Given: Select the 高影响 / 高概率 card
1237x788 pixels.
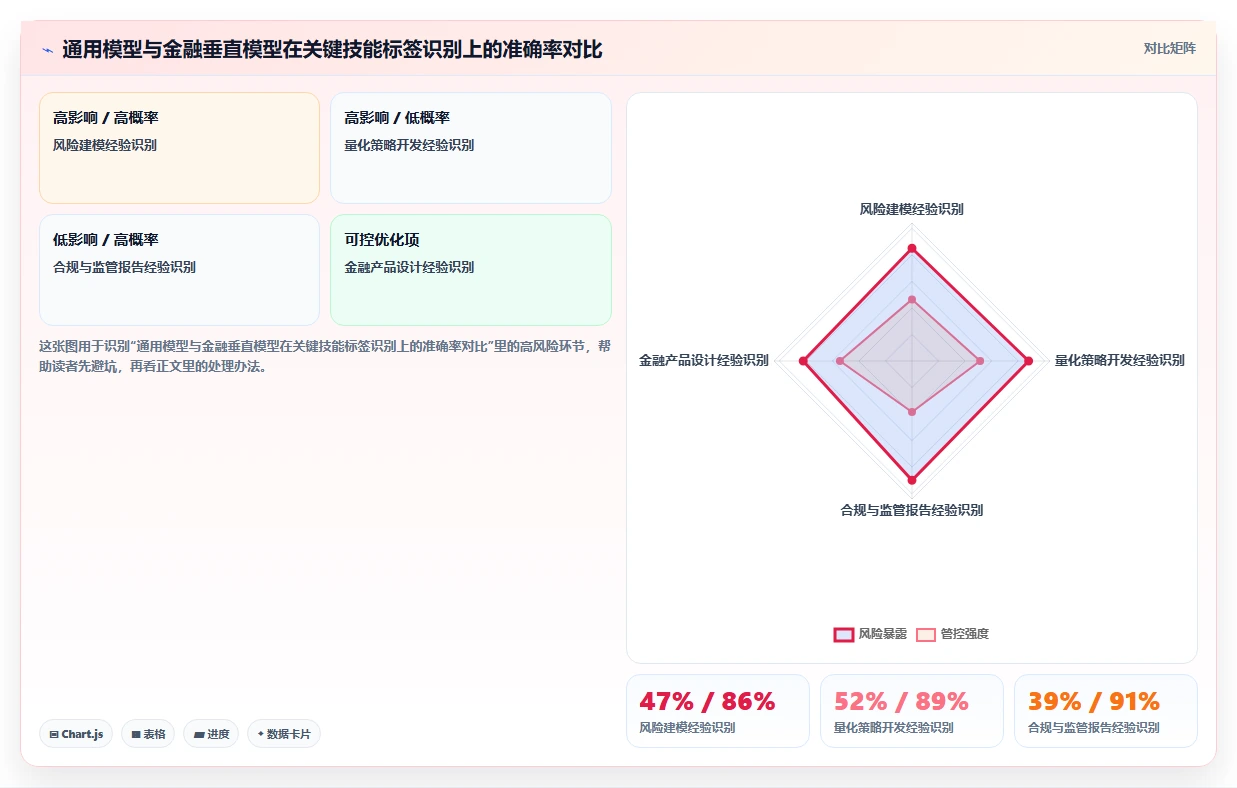Looking at the screenshot, I should point(179,148).
